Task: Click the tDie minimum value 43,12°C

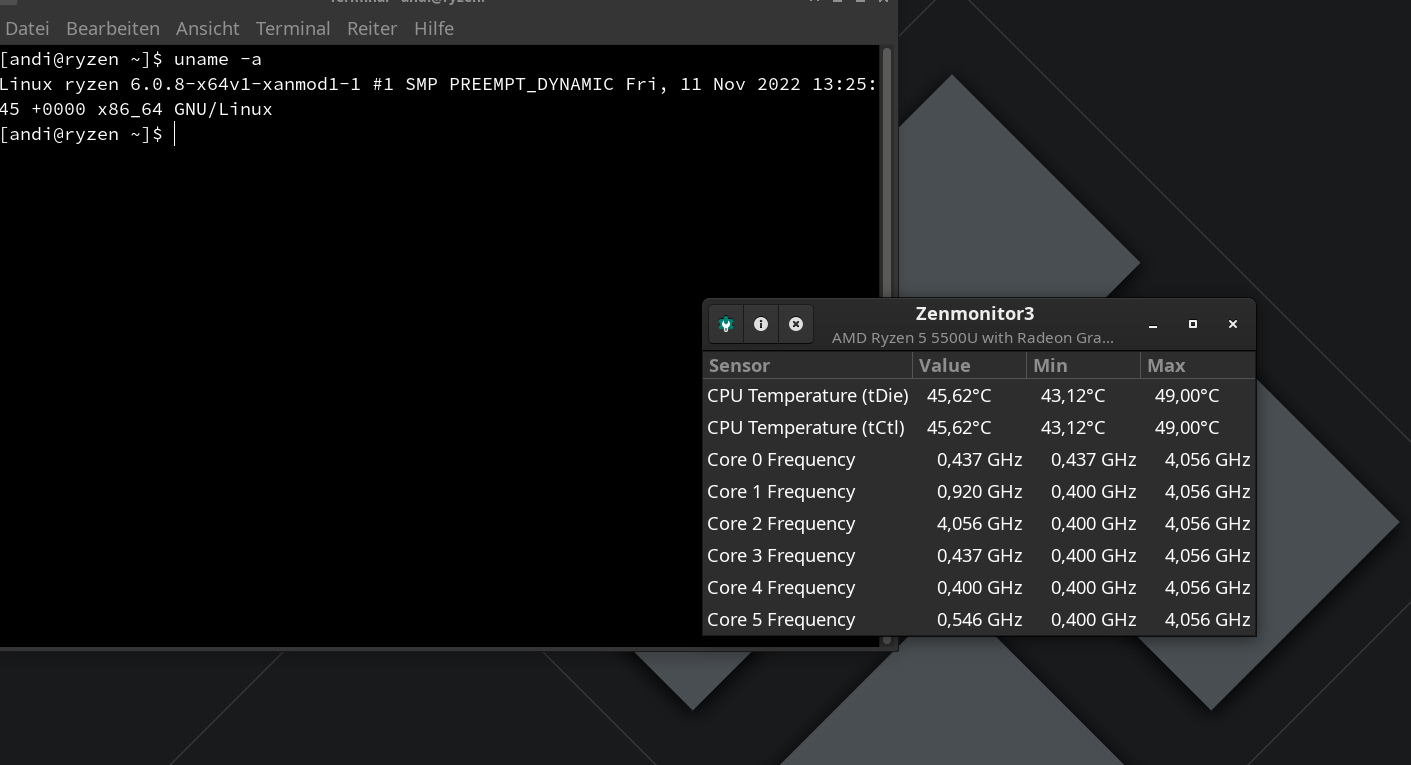Action: 1073,396
